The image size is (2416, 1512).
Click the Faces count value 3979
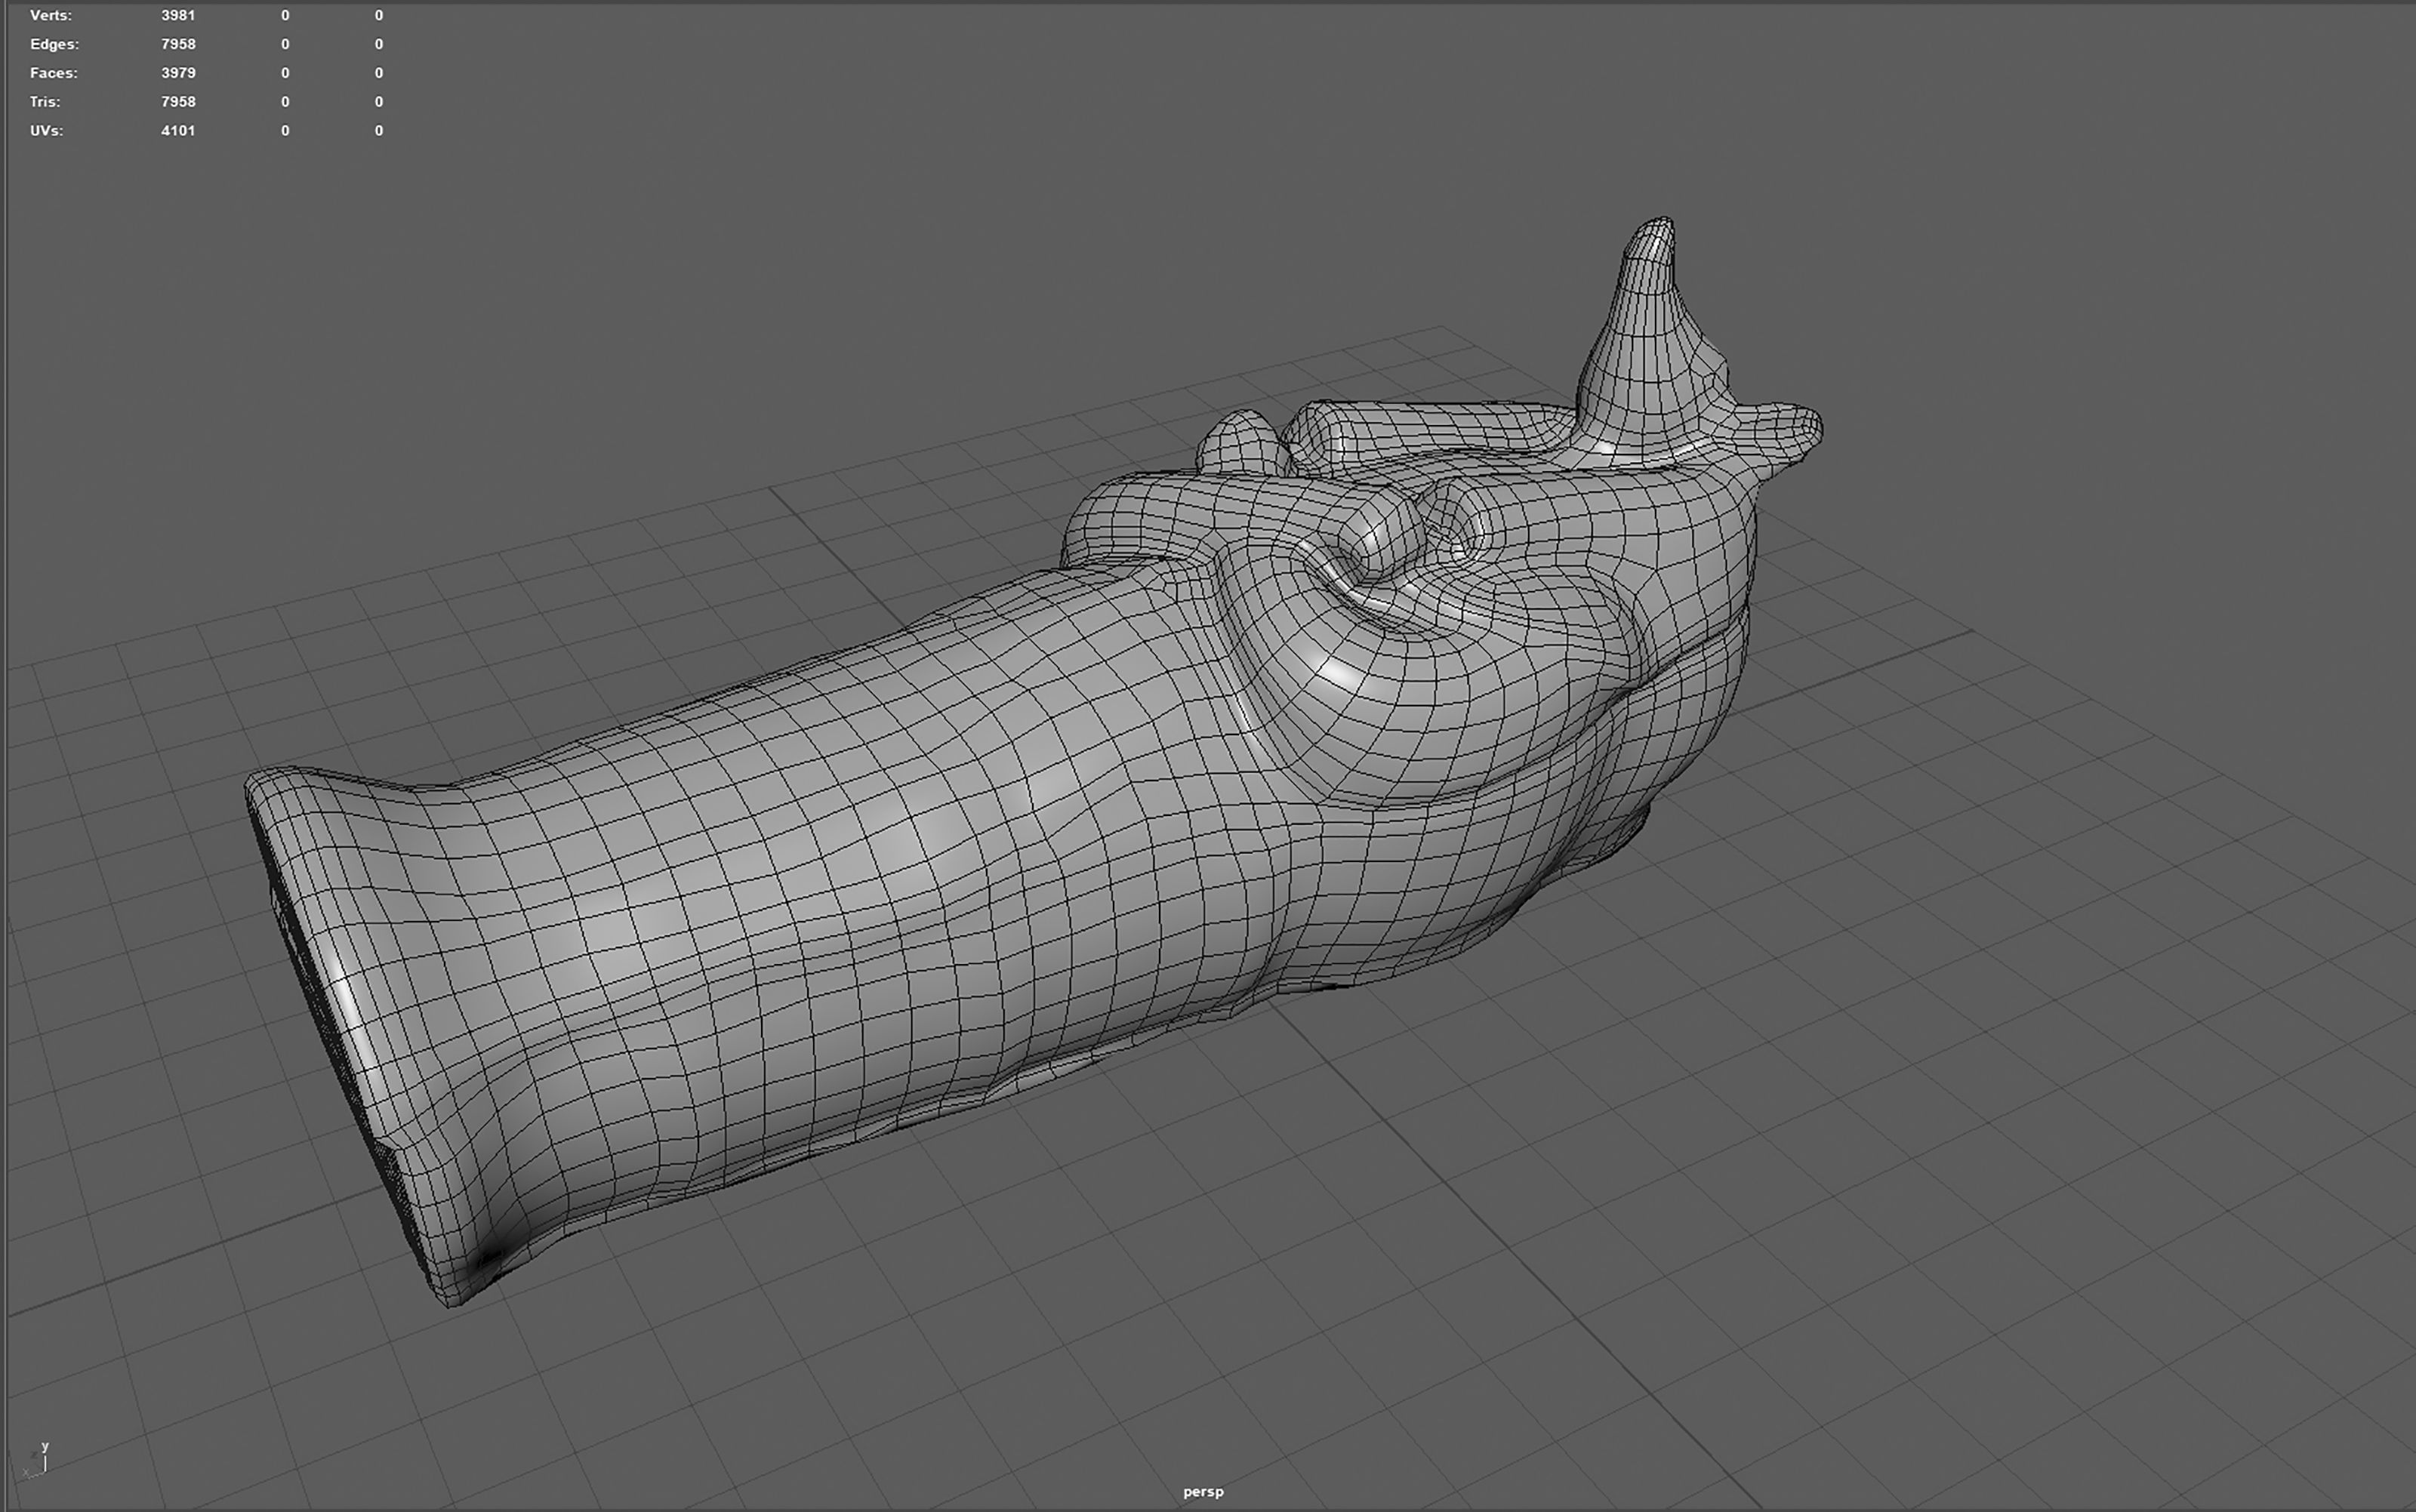pyautogui.click(x=178, y=73)
